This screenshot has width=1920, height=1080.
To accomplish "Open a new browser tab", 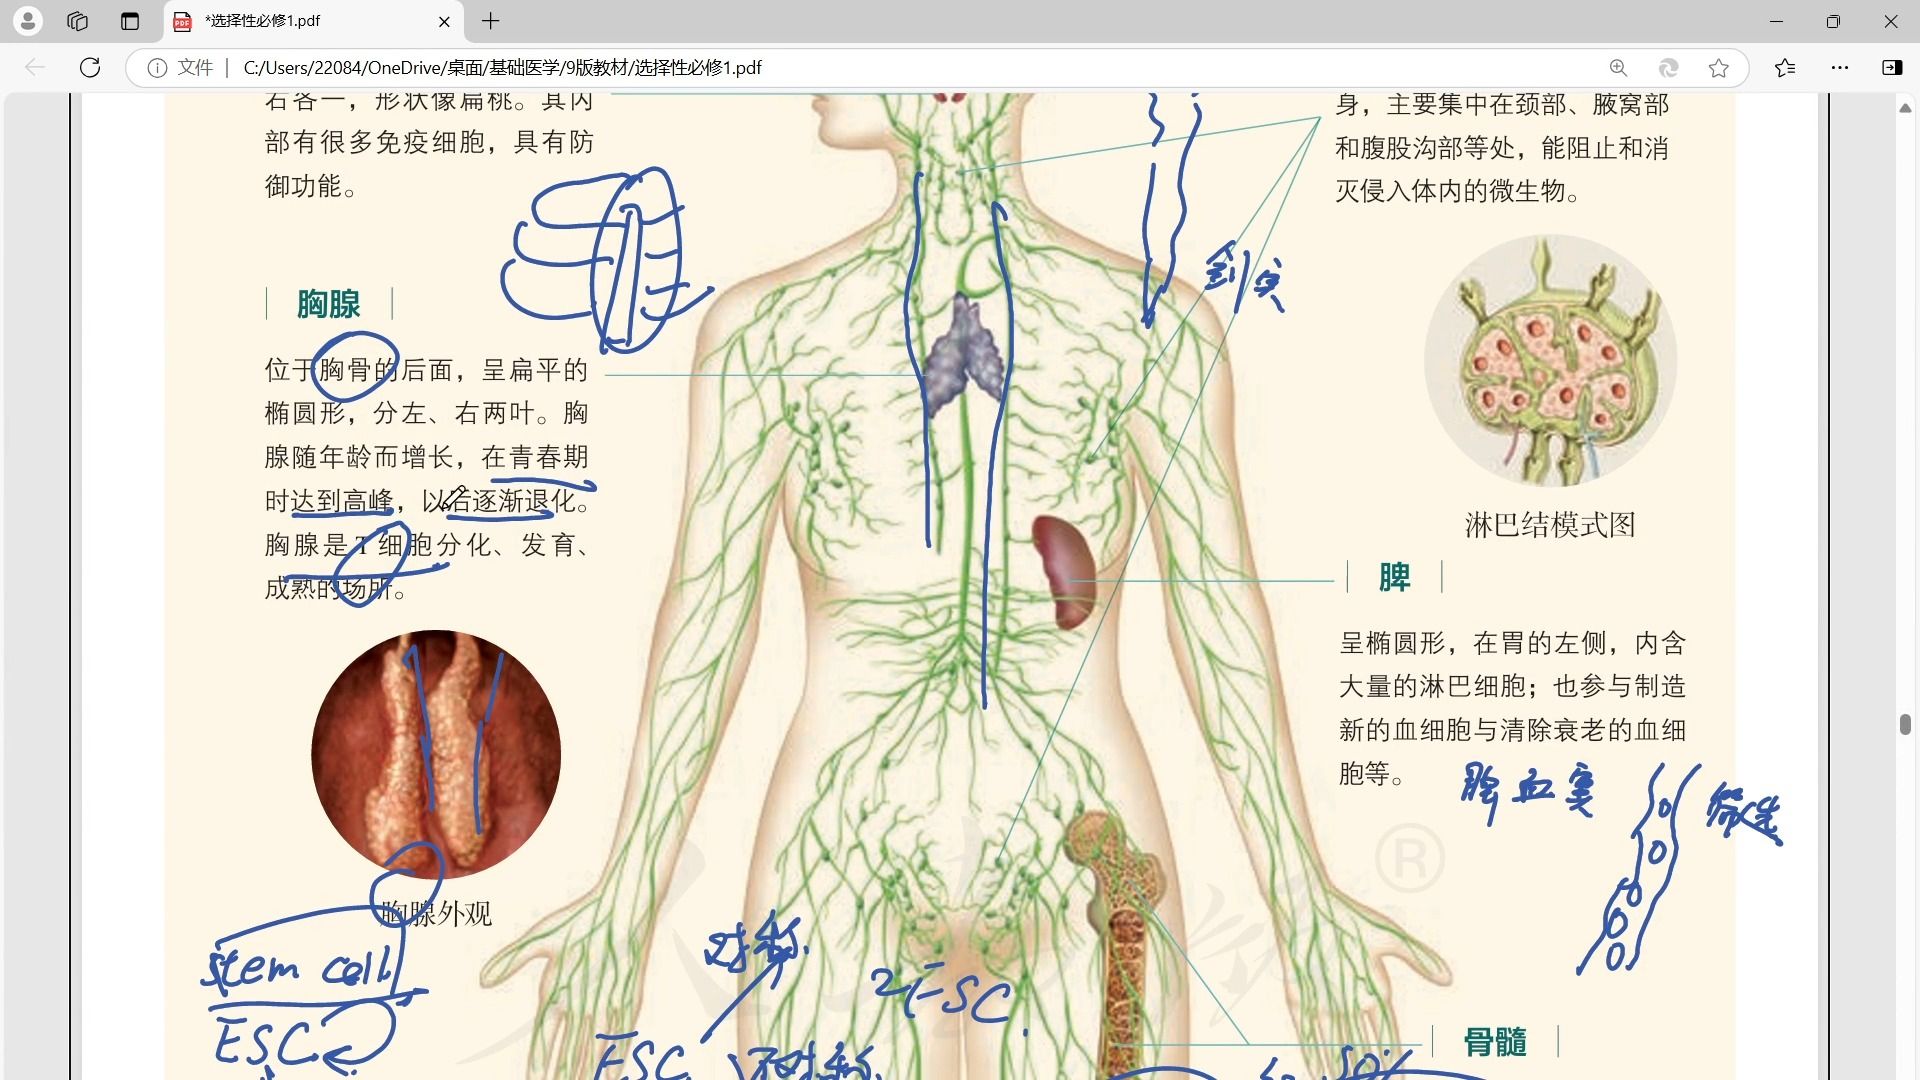I will coord(491,21).
